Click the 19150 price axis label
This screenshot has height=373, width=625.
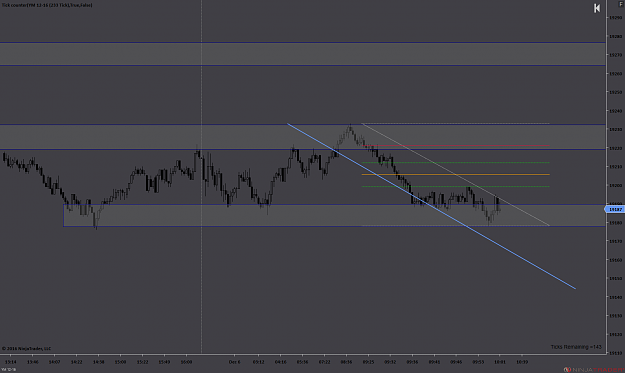615,278
